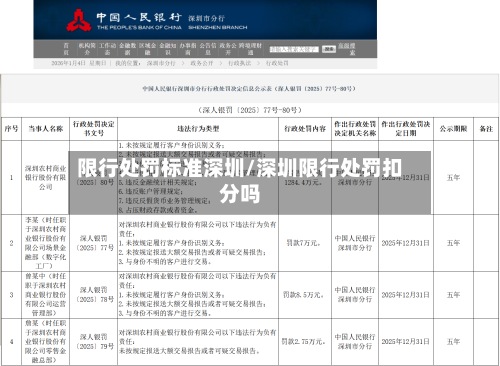
Task: Click the 备注 column header
Action: tap(486, 129)
